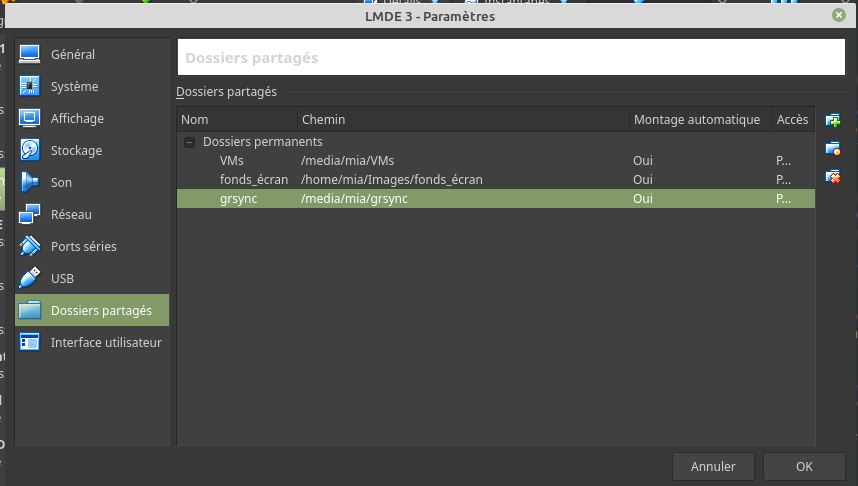The width and height of the screenshot is (858, 486).
Task: Click the USB plug icon
Action: (x=30, y=279)
